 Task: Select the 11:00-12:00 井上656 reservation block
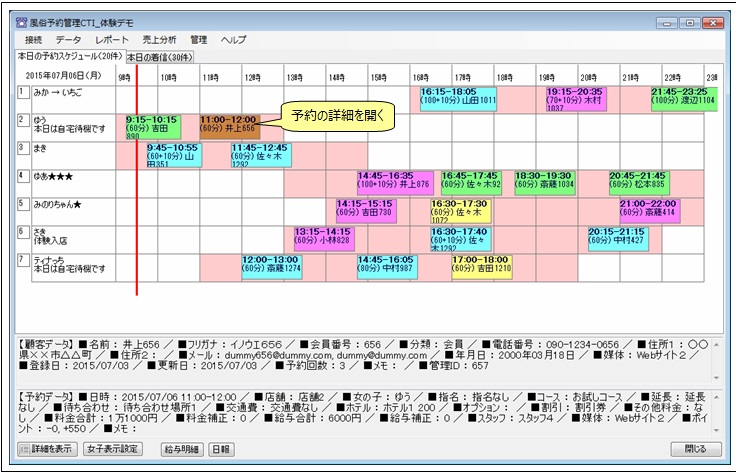click(230, 125)
